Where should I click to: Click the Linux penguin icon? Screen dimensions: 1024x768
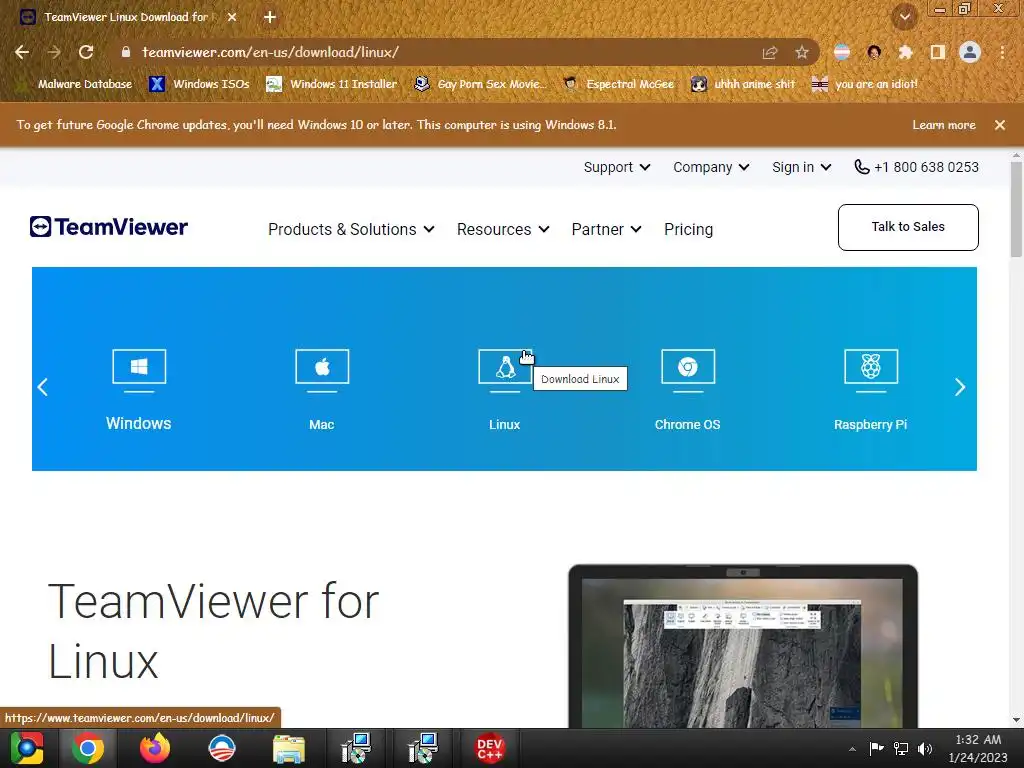pos(505,370)
